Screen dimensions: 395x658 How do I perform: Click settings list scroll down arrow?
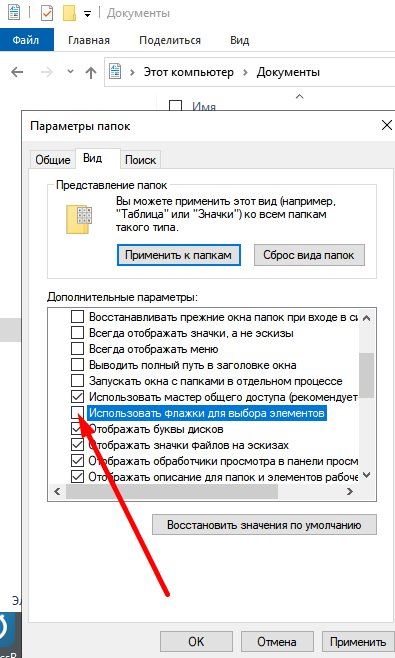pos(366,475)
